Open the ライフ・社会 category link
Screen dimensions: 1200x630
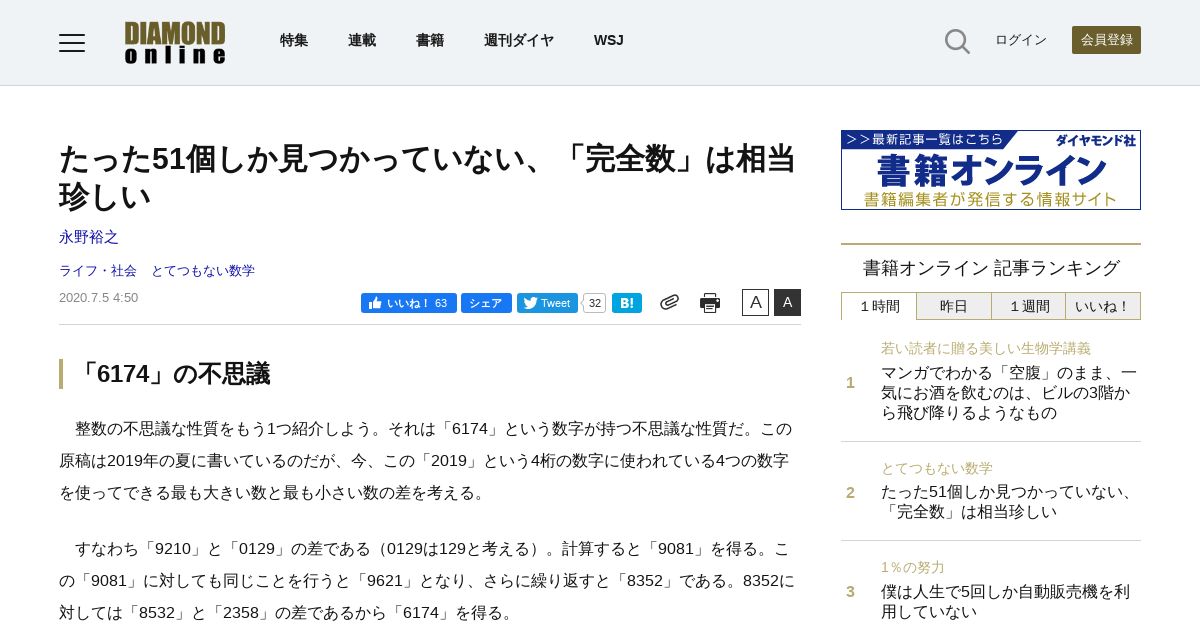pyautogui.click(x=98, y=271)
